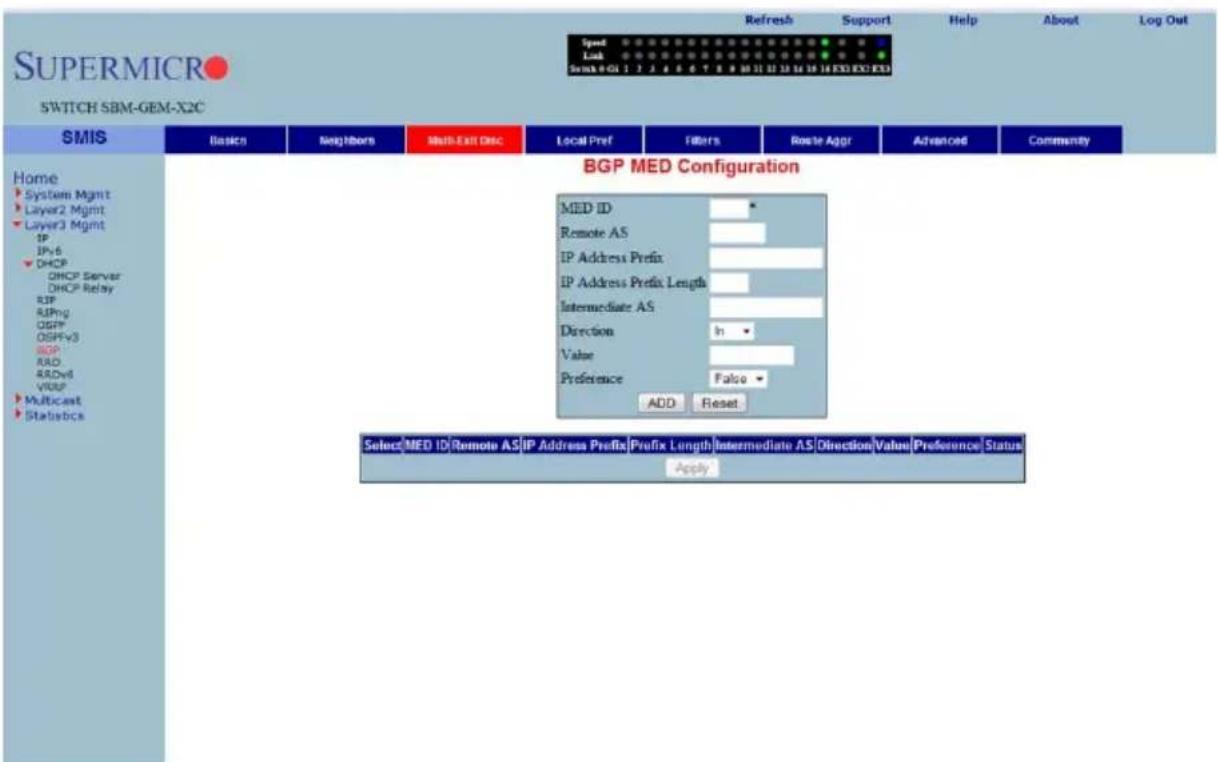Viewport: 1218px width, 762px height.
Task: Click the Reset button
Action: [x=719, y=402]
